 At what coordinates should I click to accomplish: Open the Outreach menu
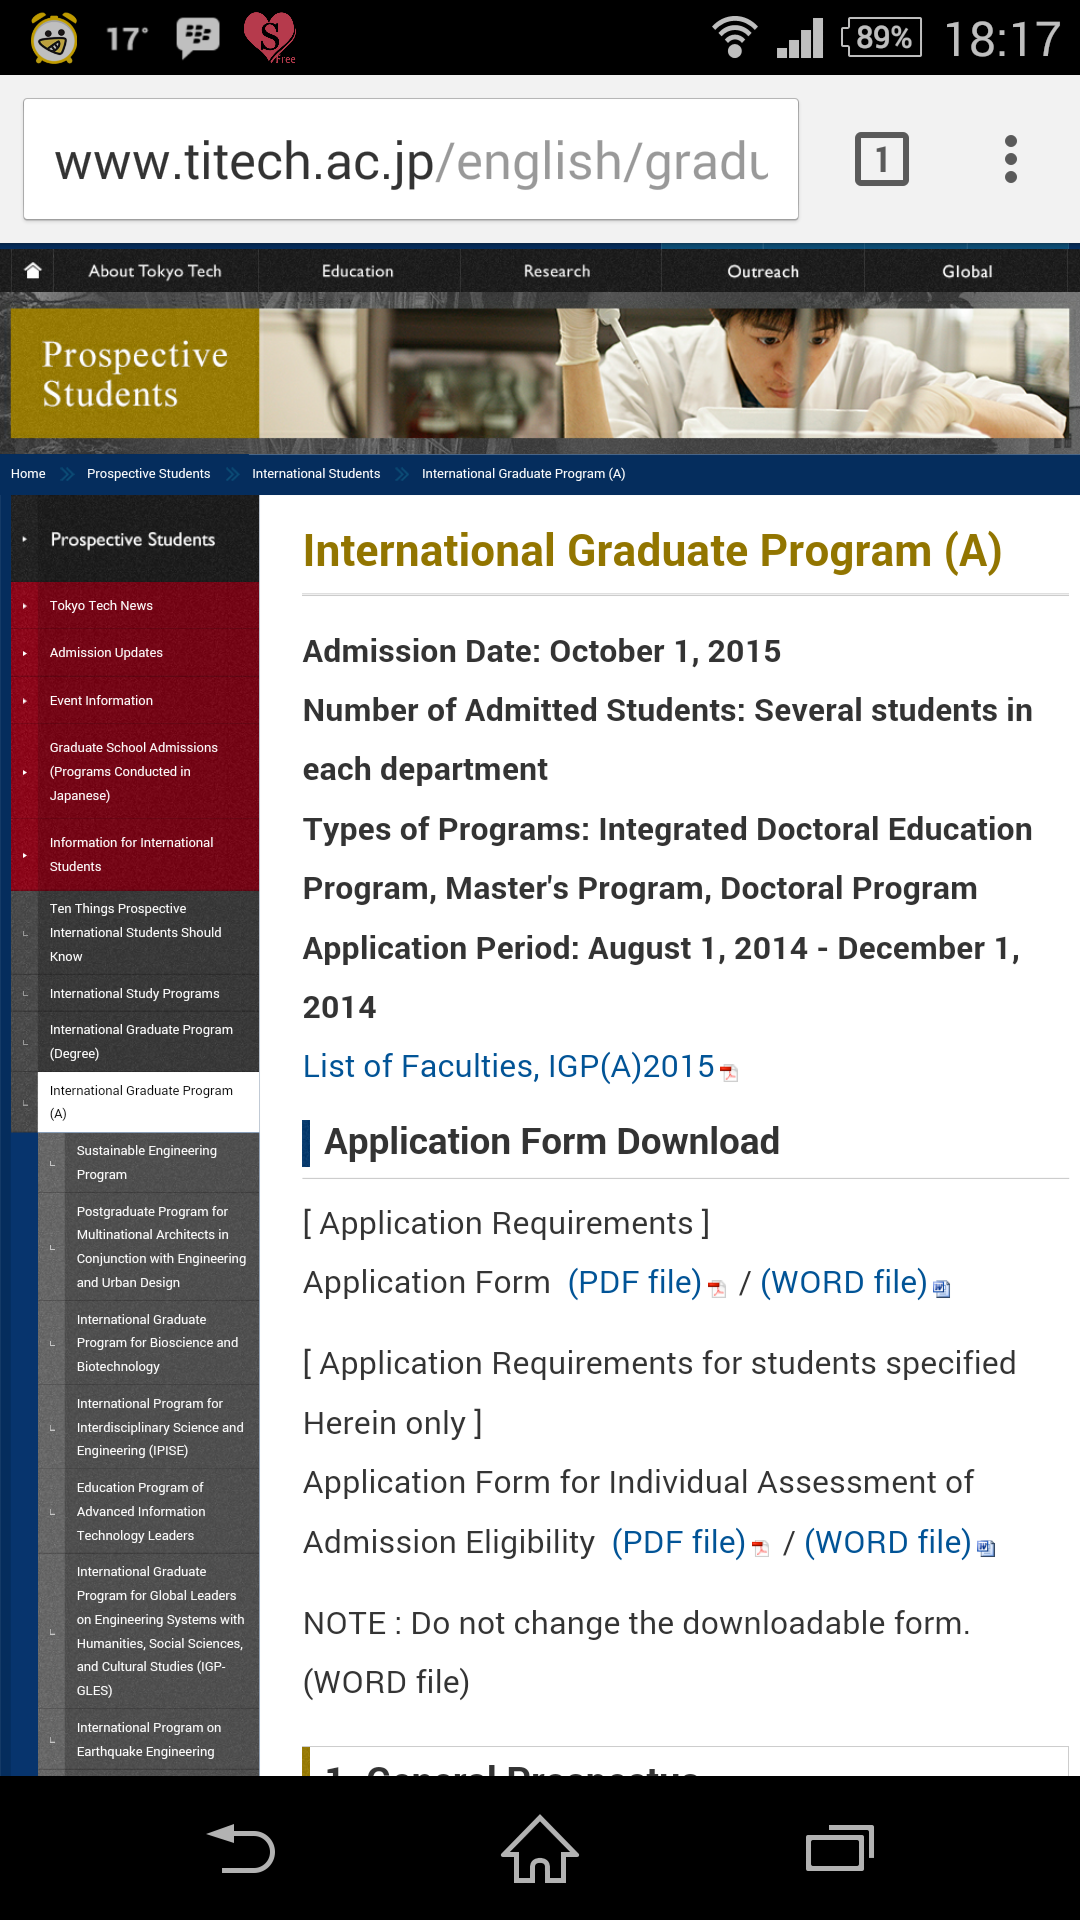[x=763, y=271]
